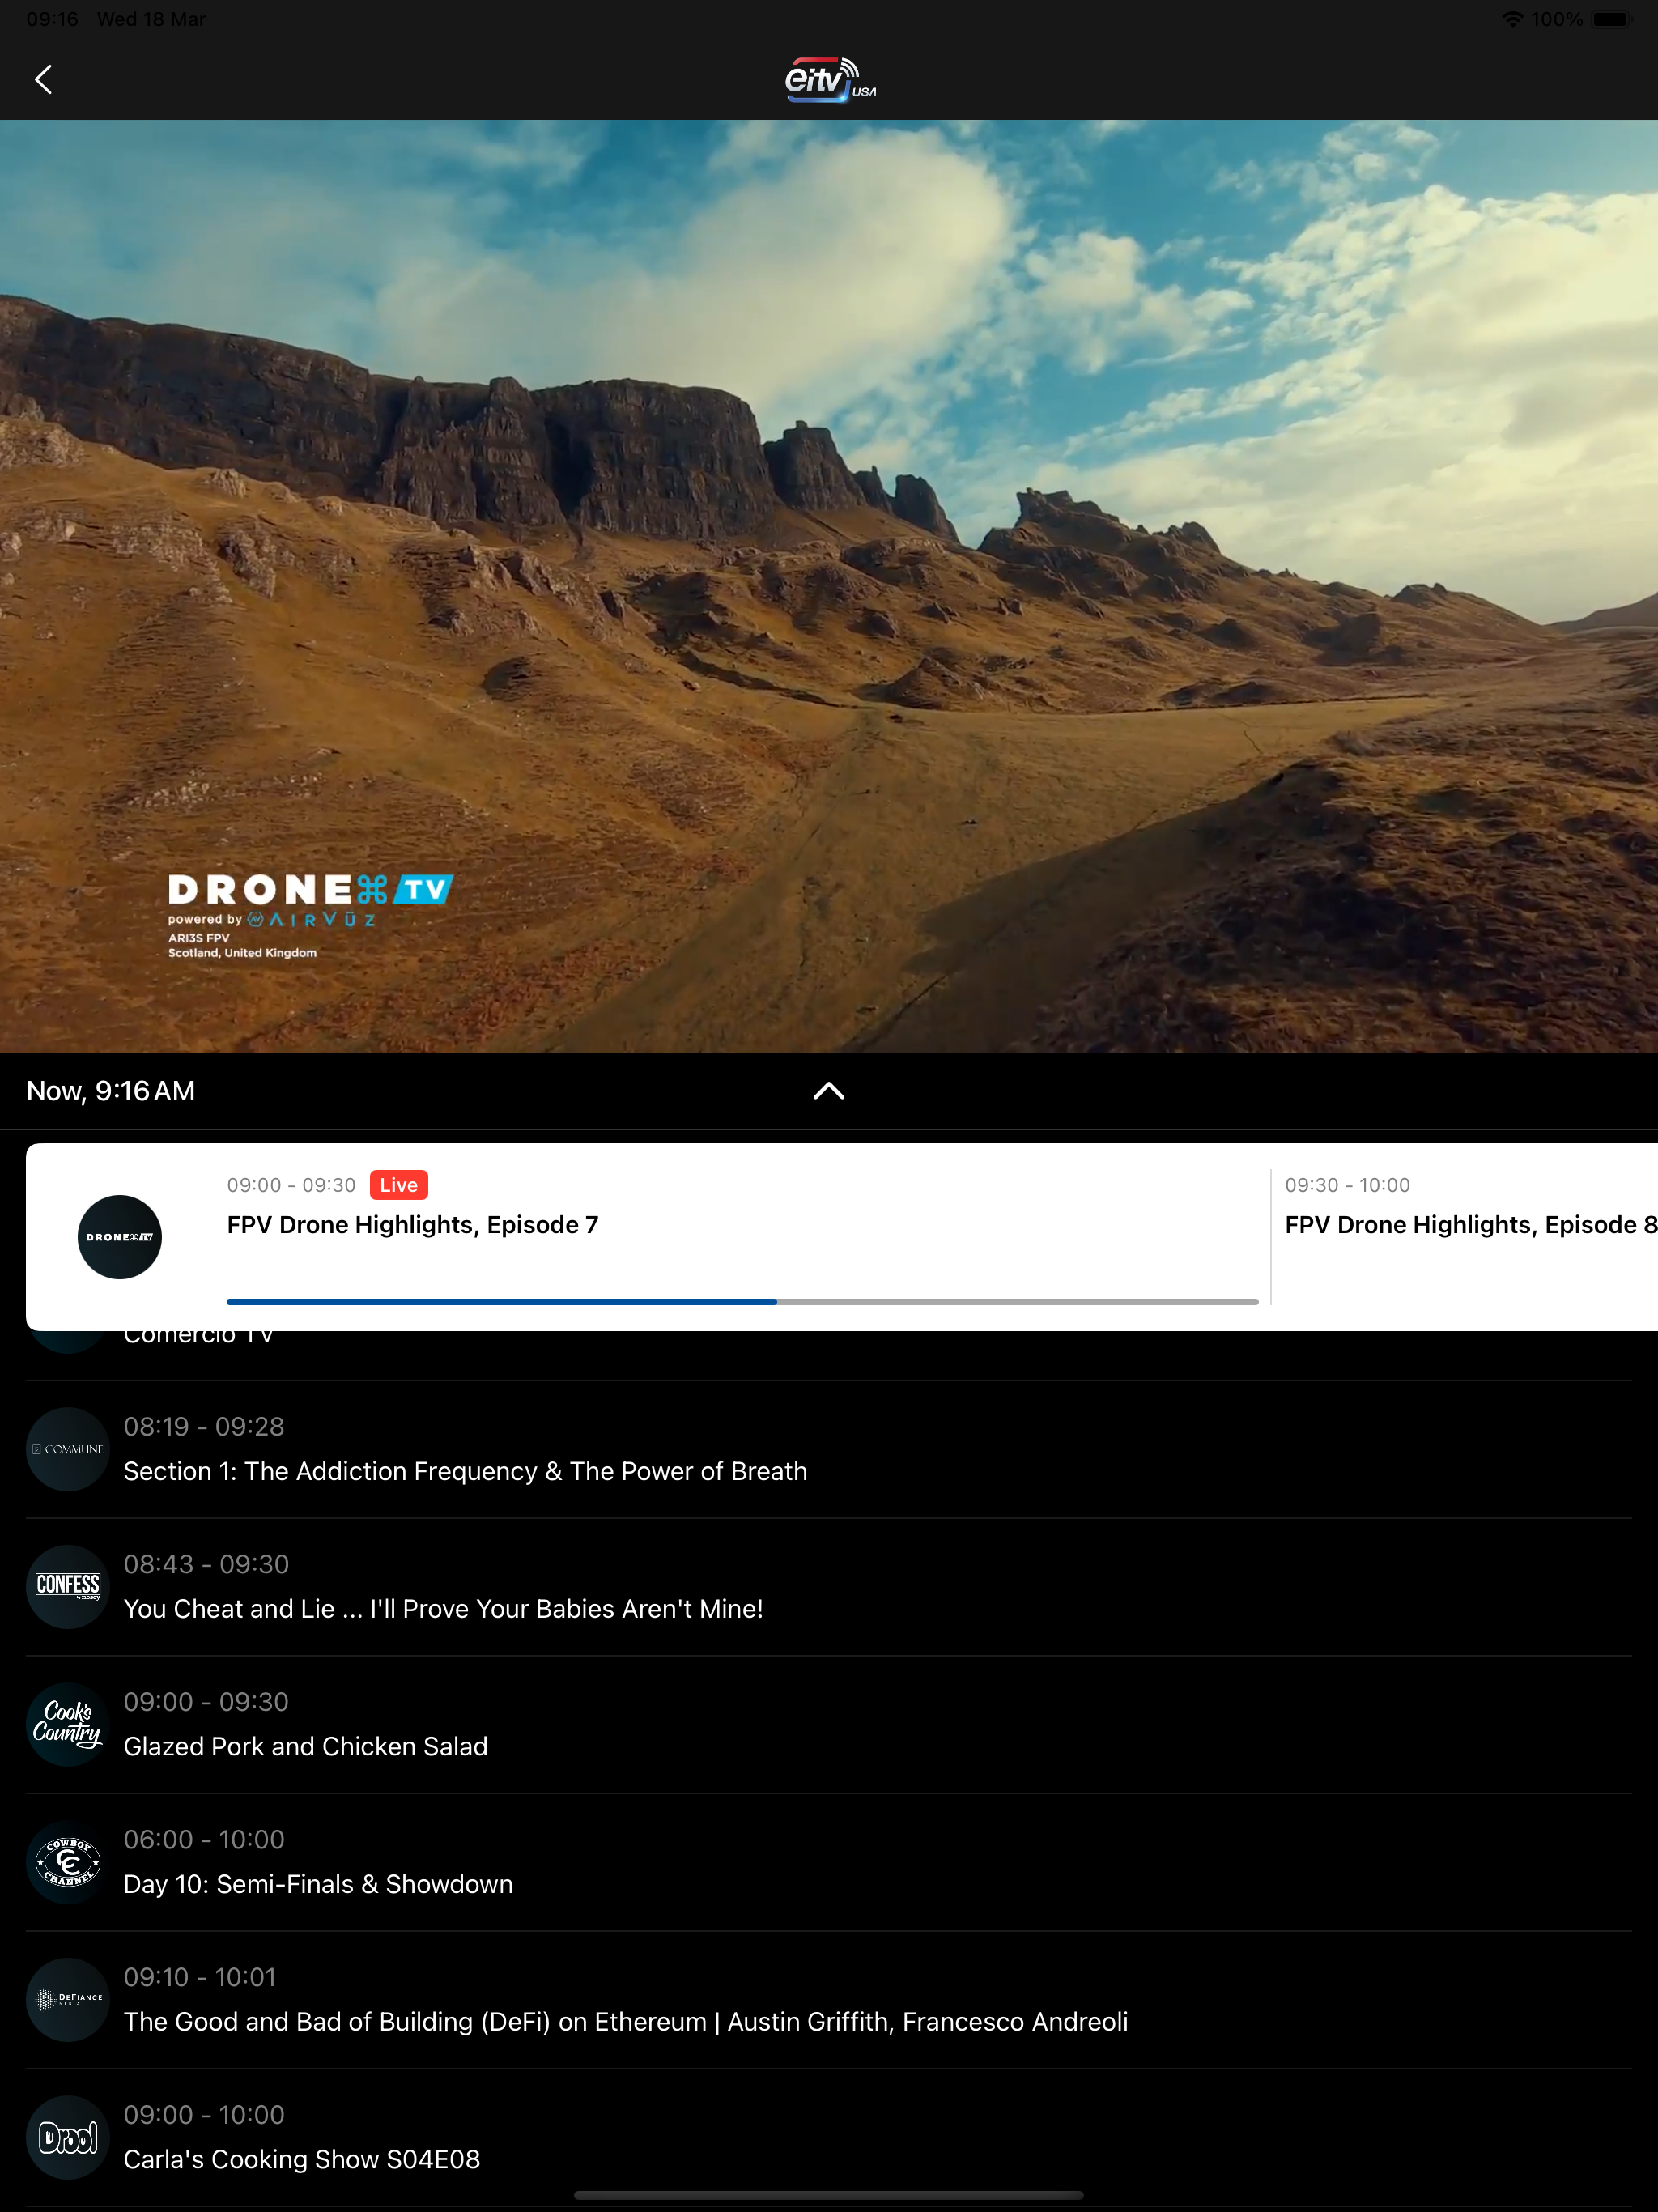Viewport: 1658px width, 2212px height.
Task: Tap the Wi-Fi status icon
Action: [x=1512, y=19]
